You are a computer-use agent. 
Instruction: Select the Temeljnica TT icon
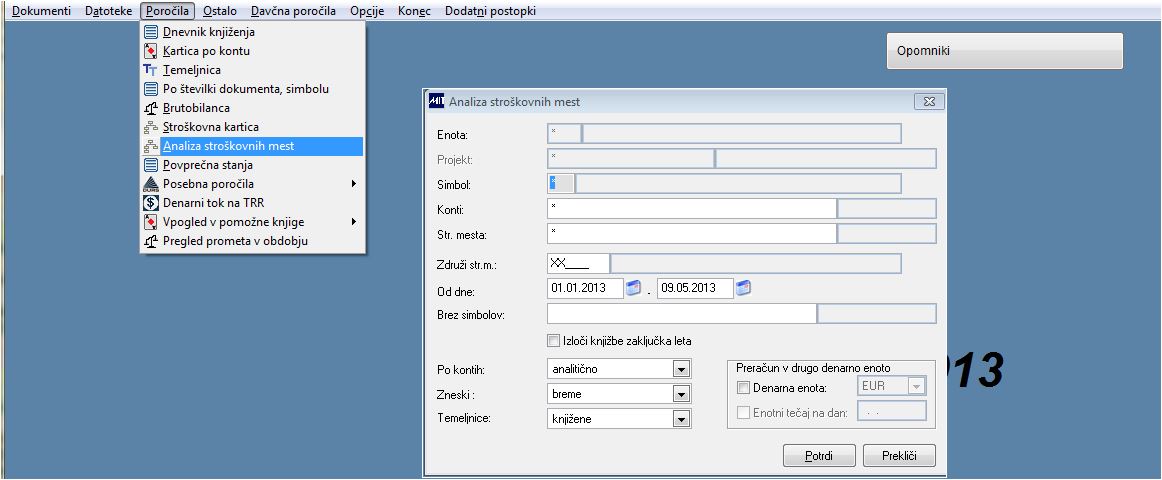click(x=151, y=70)
